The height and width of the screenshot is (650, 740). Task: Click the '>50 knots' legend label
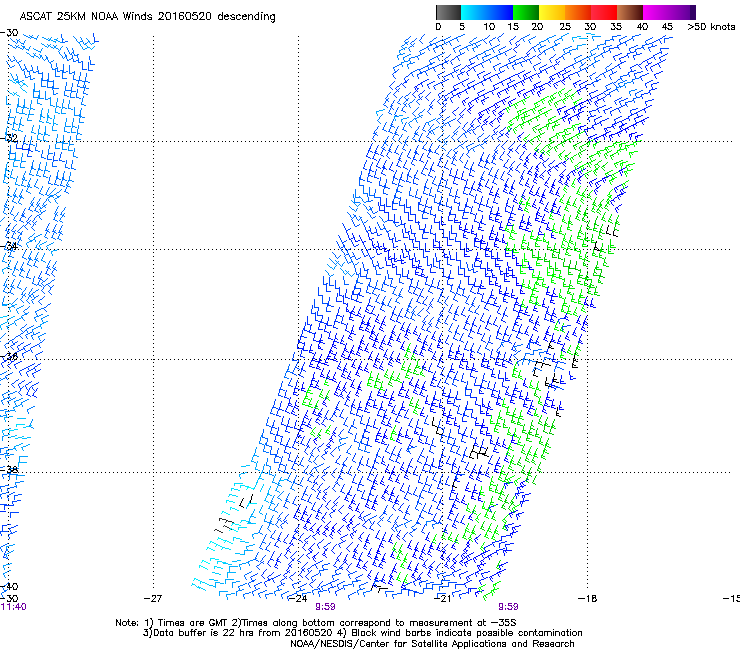[x=711, y=27]
